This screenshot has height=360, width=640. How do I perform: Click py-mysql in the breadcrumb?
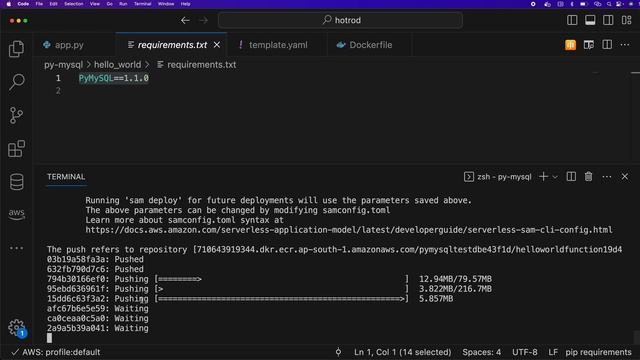click(x=63, y=64)
